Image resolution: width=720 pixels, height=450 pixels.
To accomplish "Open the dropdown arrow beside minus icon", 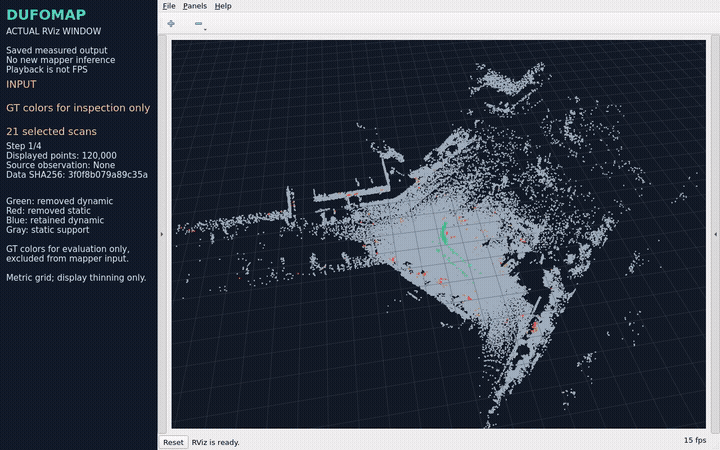I will [205, 29].
